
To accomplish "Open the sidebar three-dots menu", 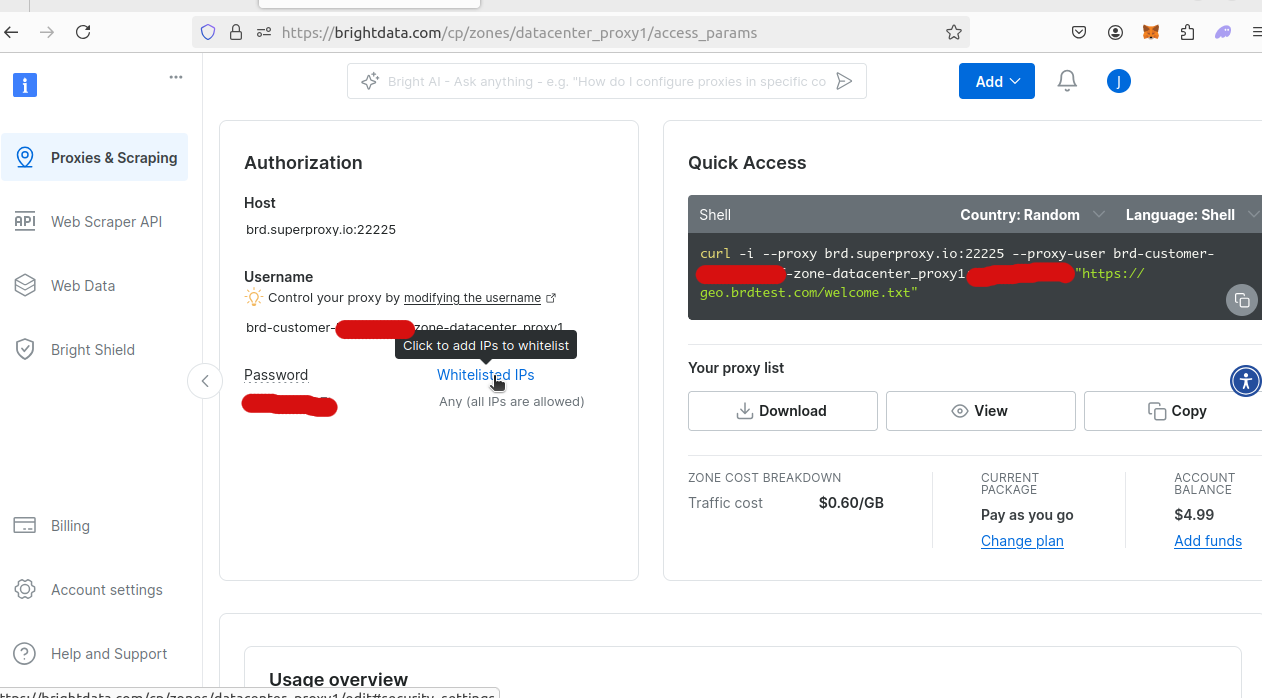I will point(176,77).
